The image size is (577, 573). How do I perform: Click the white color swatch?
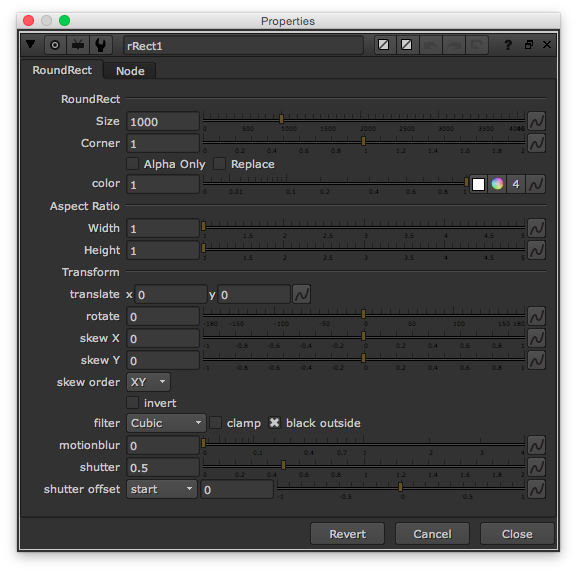point(478,184)
